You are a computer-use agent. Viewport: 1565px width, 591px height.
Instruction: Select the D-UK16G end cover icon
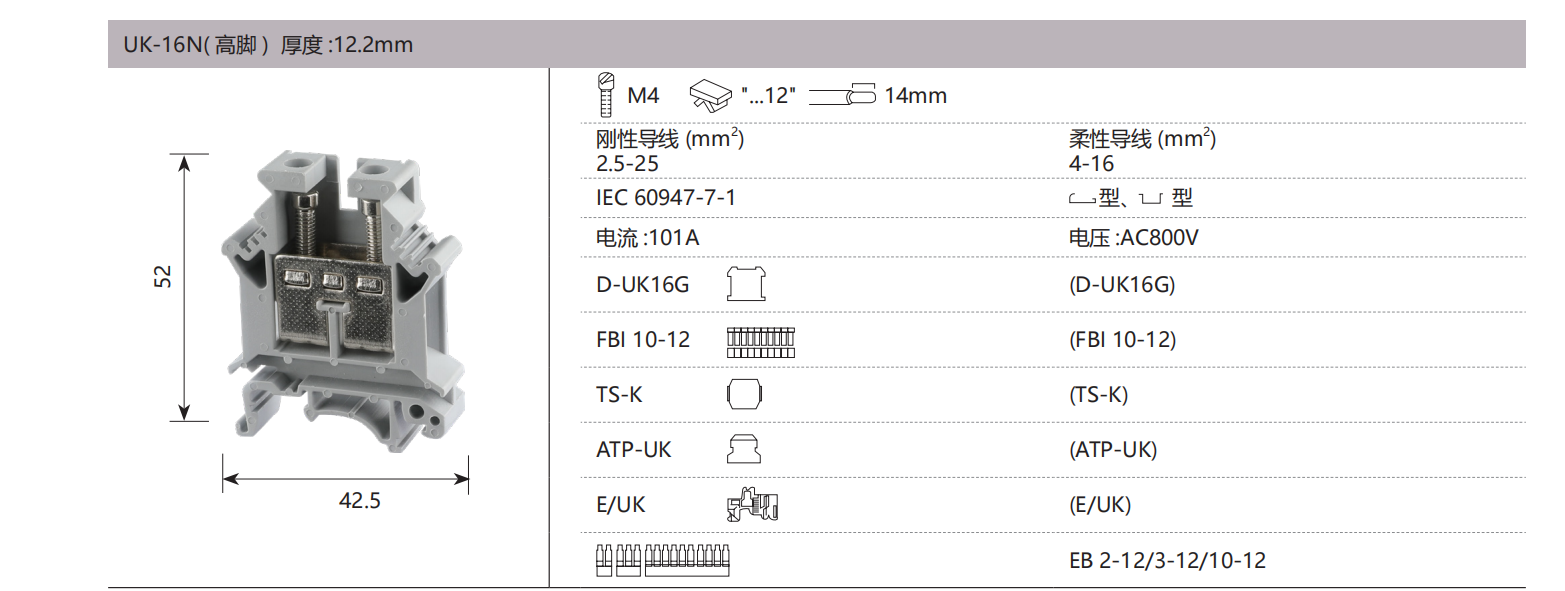[745, 284]
